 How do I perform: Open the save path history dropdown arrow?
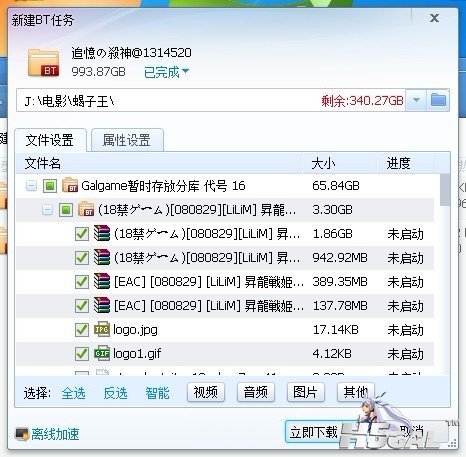pyautogui.click(x=416, y=100)
